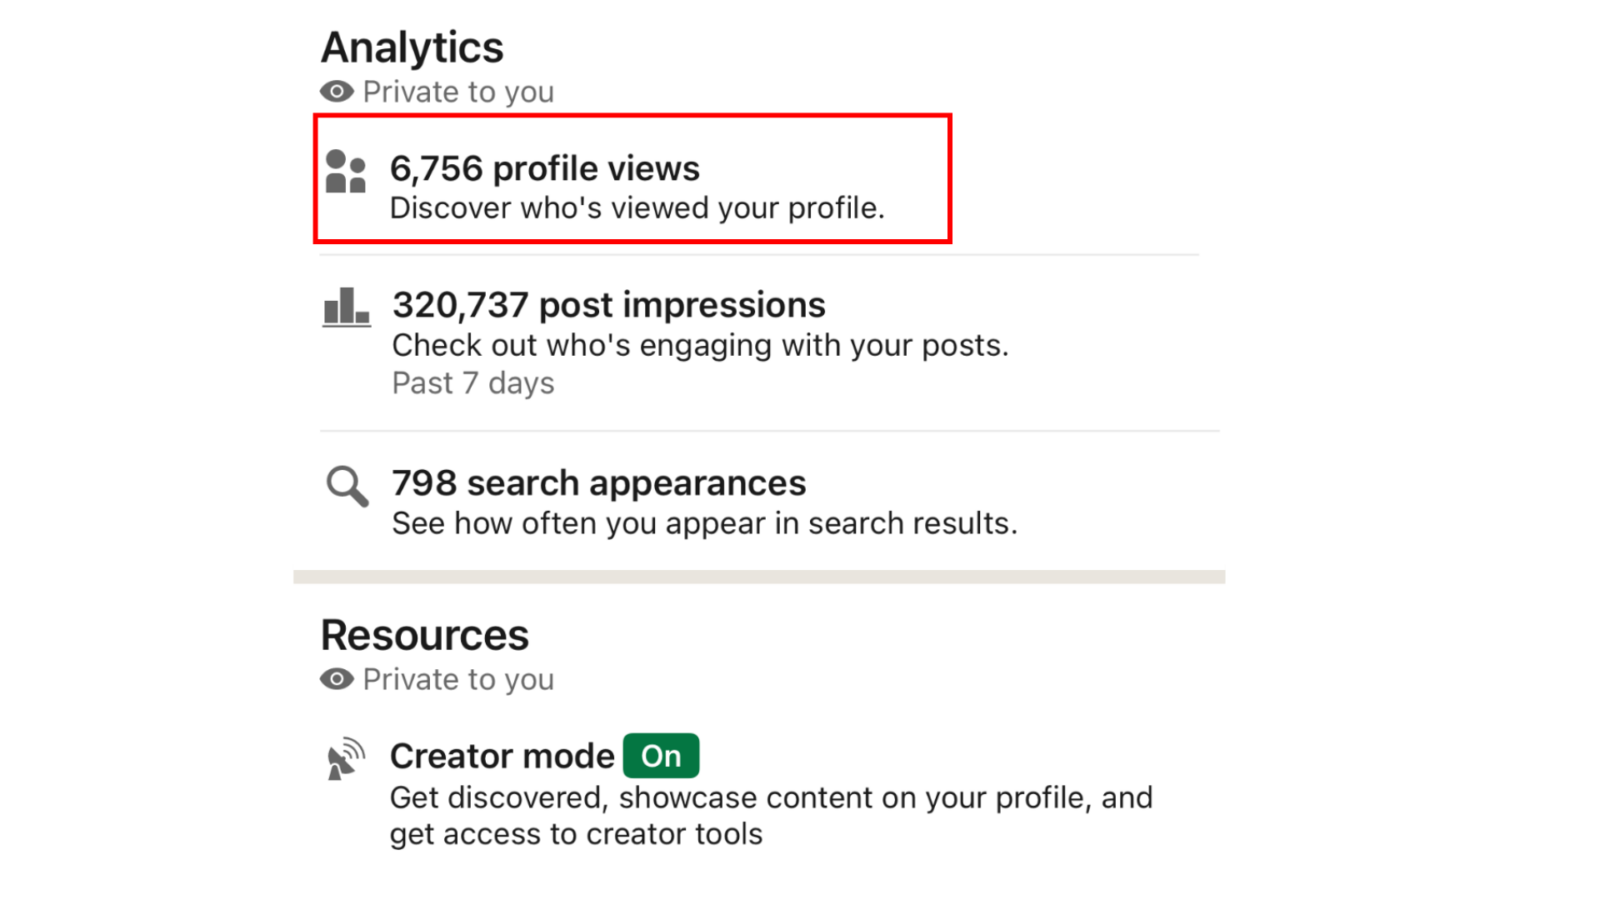Select the Past 7 days label

pyautogui.click(x=472, y=382)
